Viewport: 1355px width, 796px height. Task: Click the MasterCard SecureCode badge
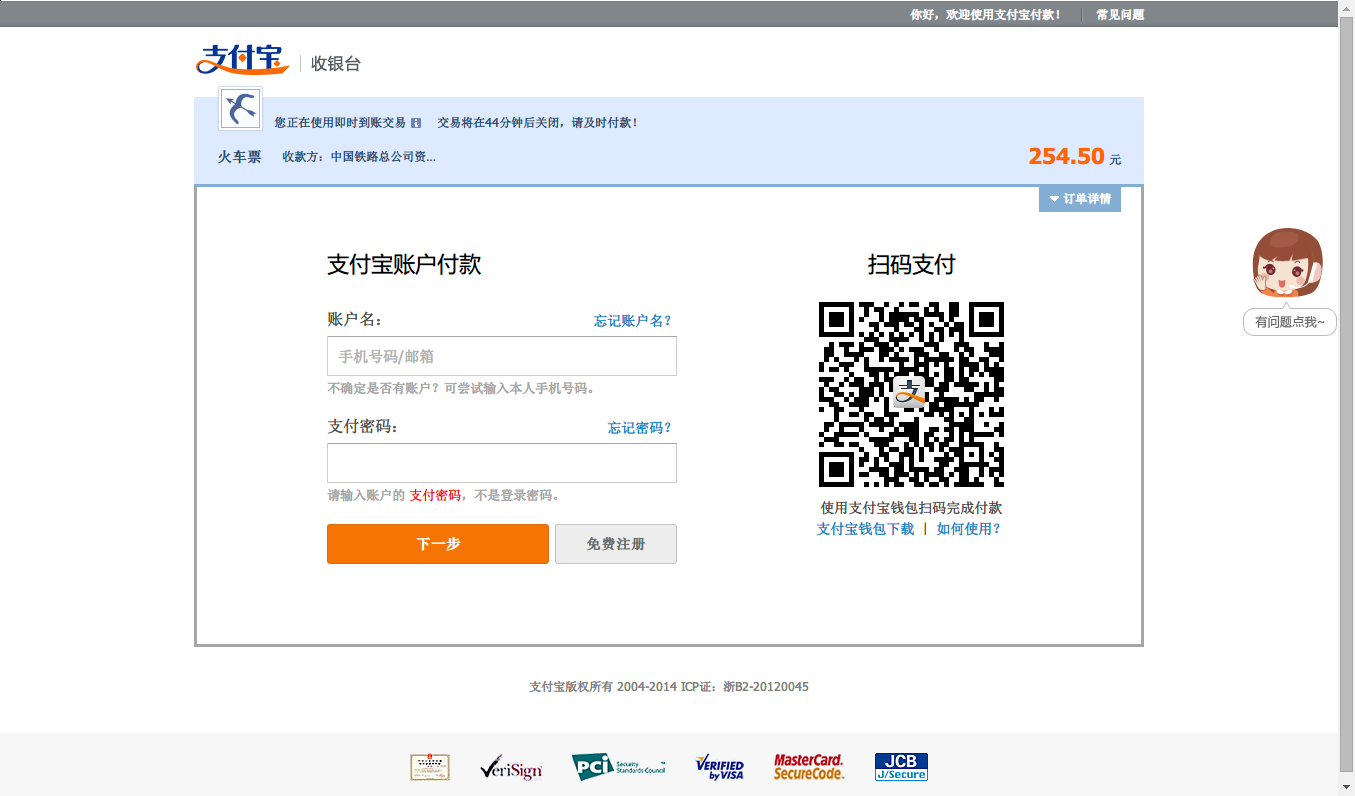[x=808, y=767]
